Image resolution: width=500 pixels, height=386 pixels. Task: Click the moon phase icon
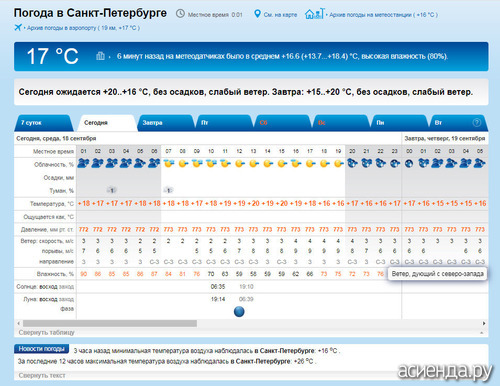click(239, 312)
